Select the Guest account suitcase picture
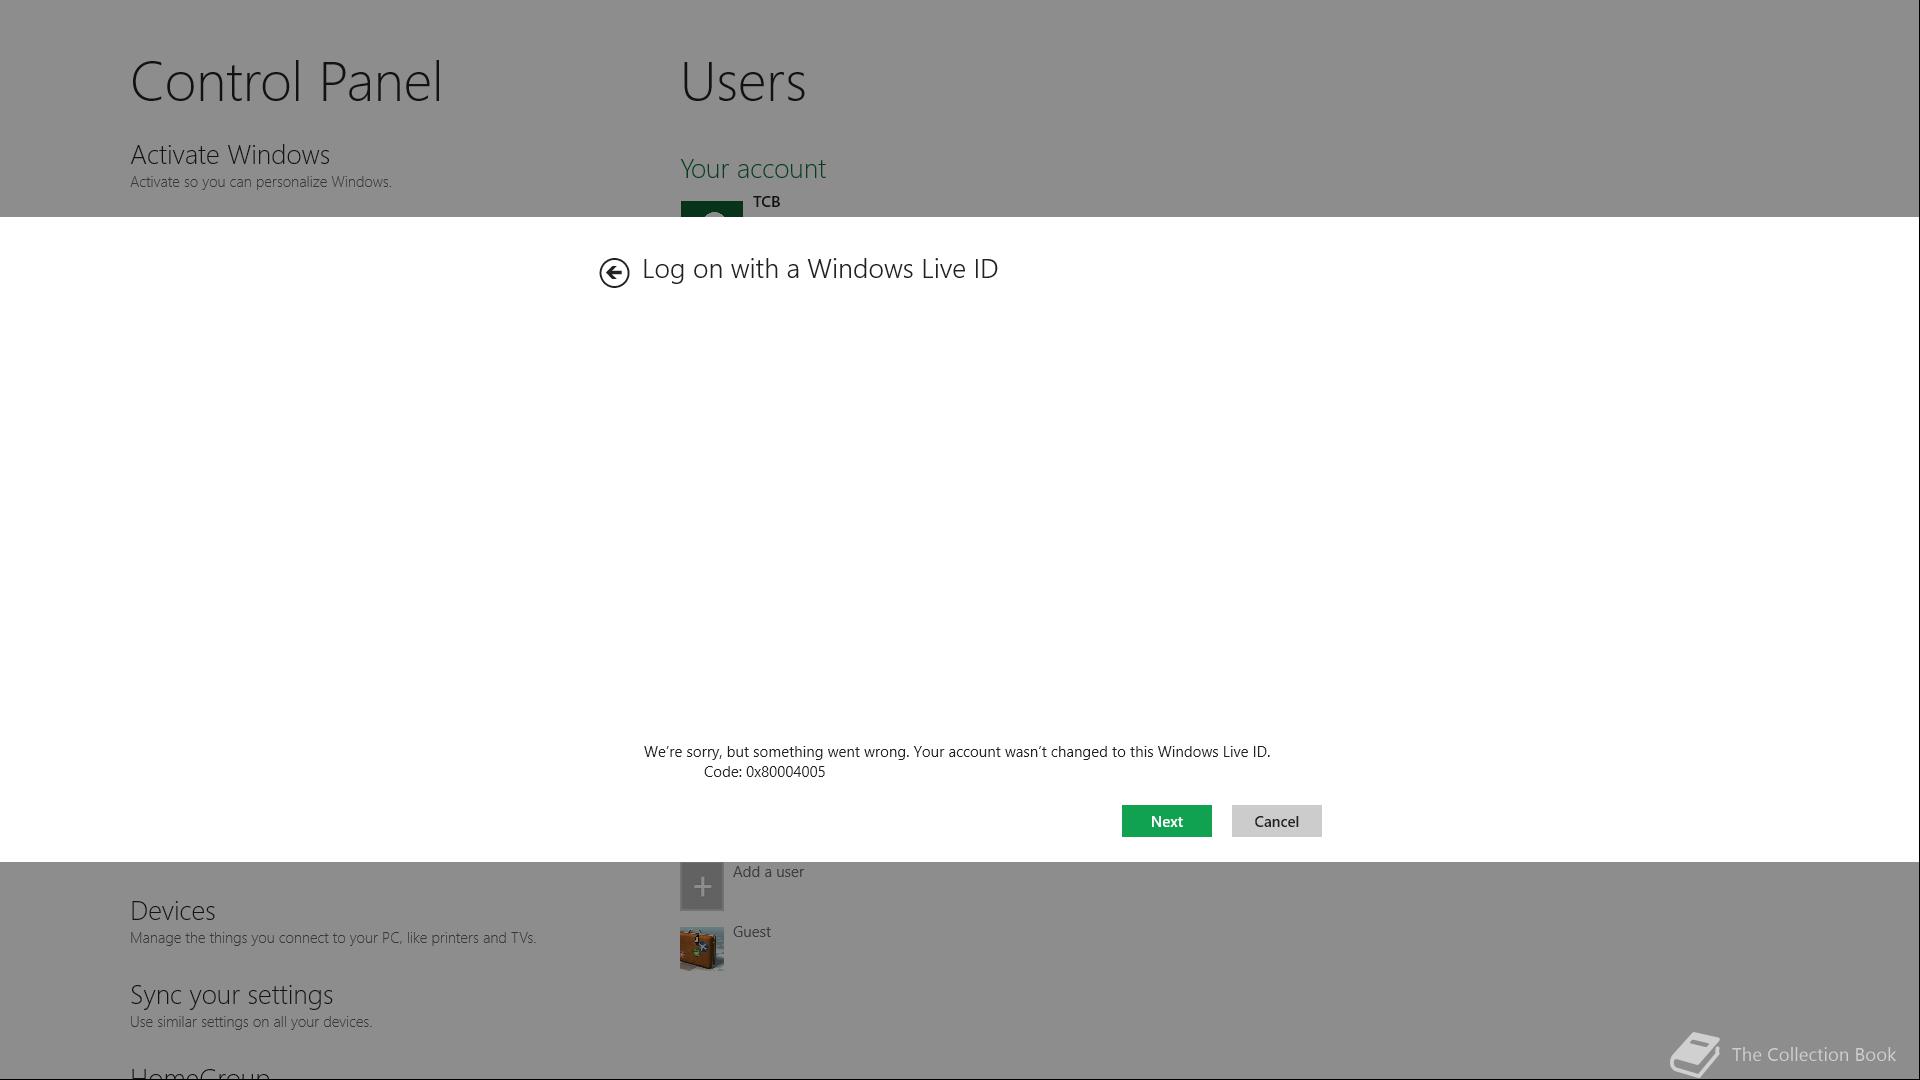Image resolution: width=1920 pixels, height=1080 pixels. 702,948
